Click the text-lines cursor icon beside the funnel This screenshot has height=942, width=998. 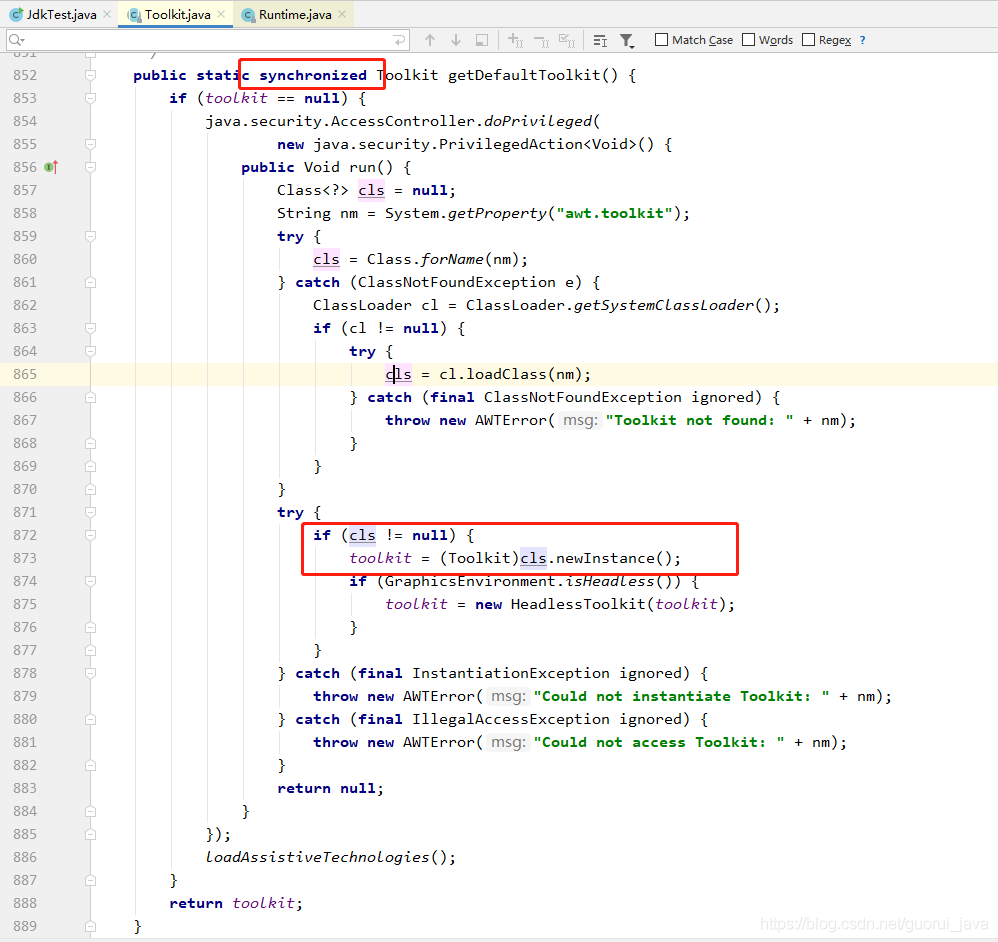coord(600,41)
